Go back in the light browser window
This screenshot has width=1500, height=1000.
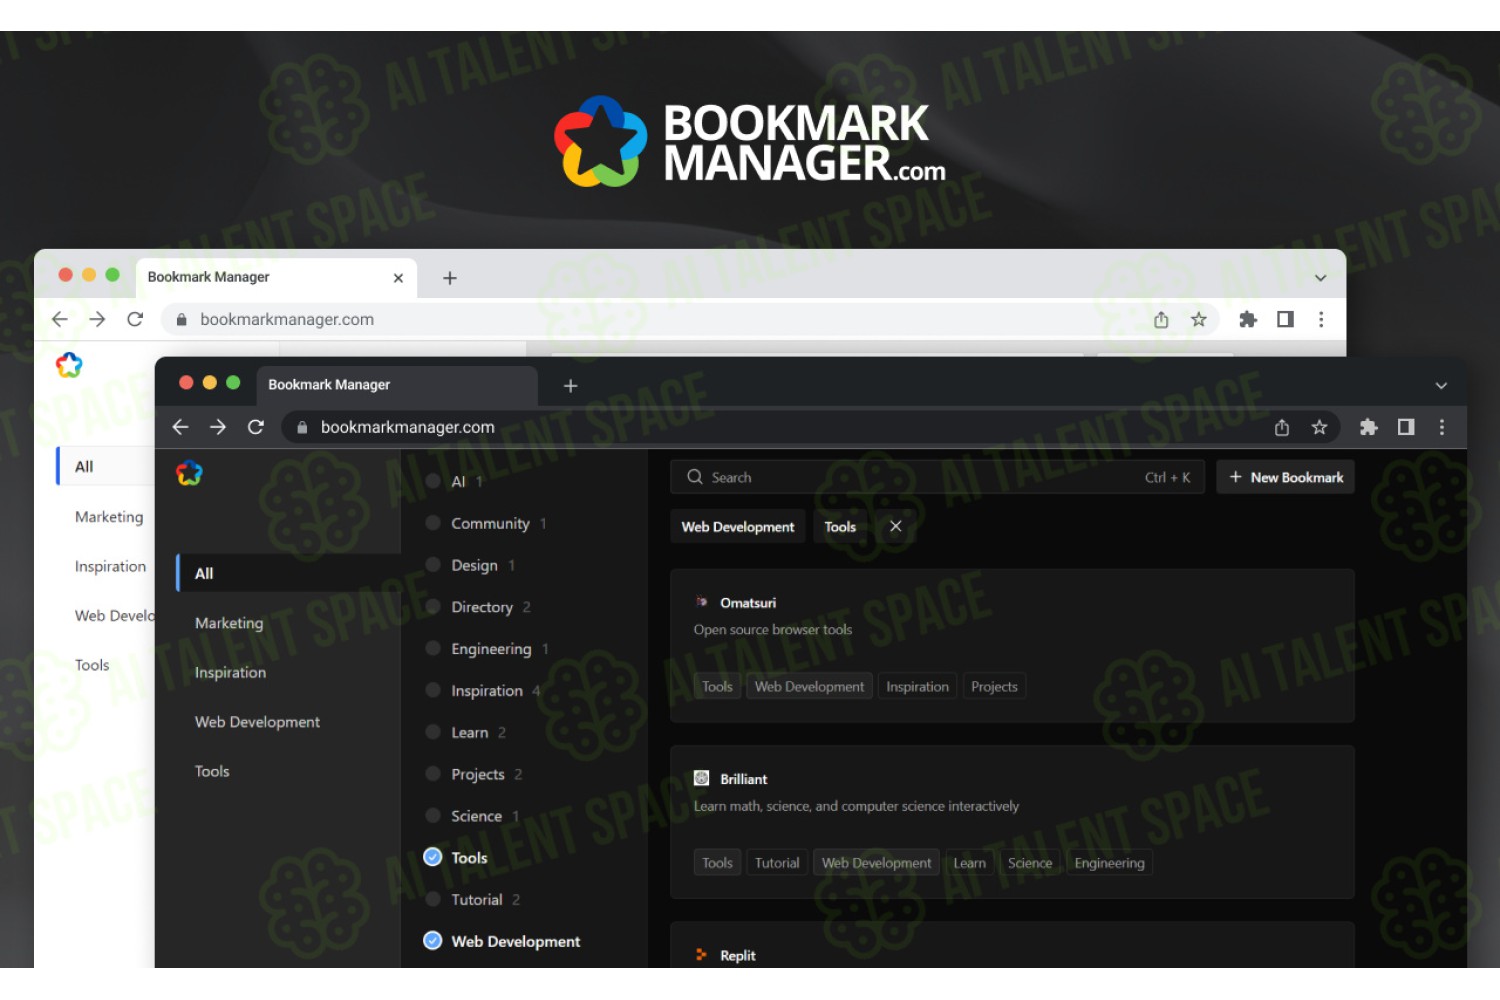tap(60, 319)
